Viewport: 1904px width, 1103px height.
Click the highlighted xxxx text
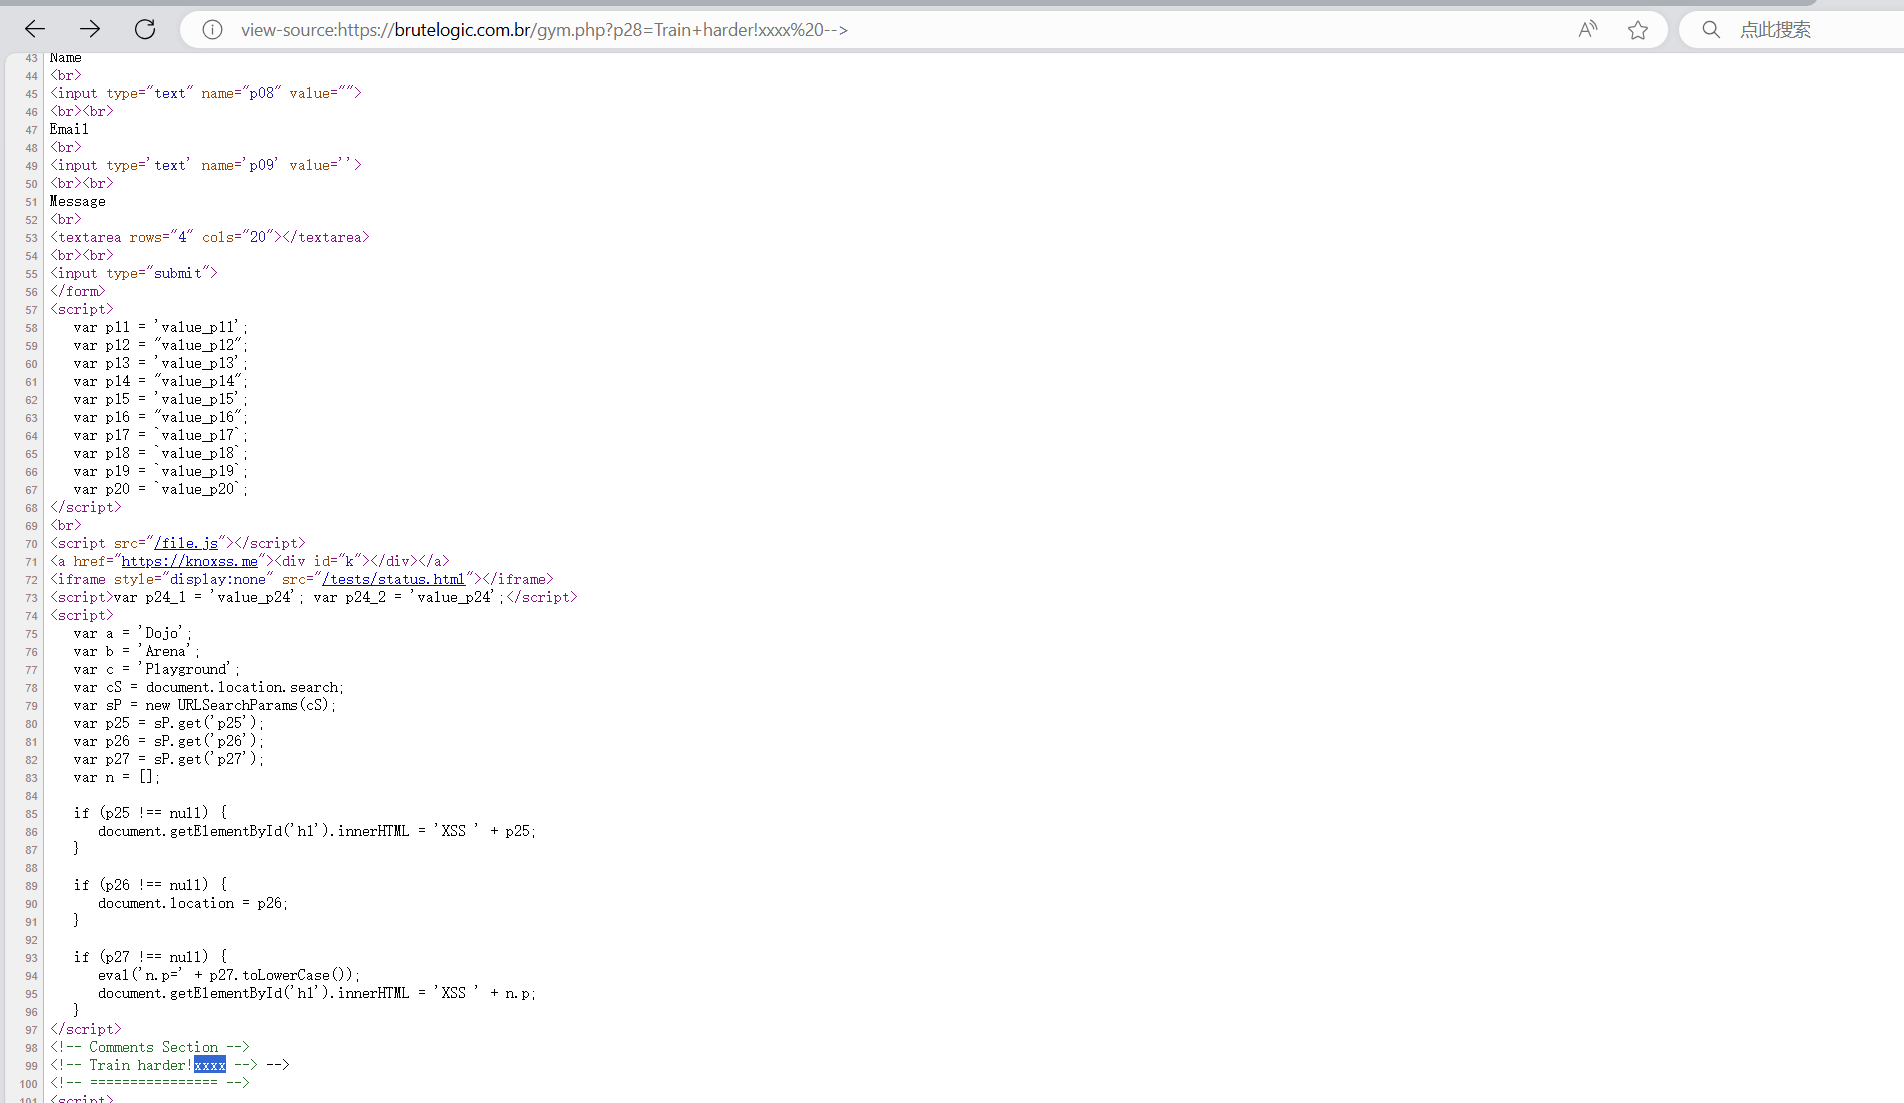click(x=210, y=1065)
